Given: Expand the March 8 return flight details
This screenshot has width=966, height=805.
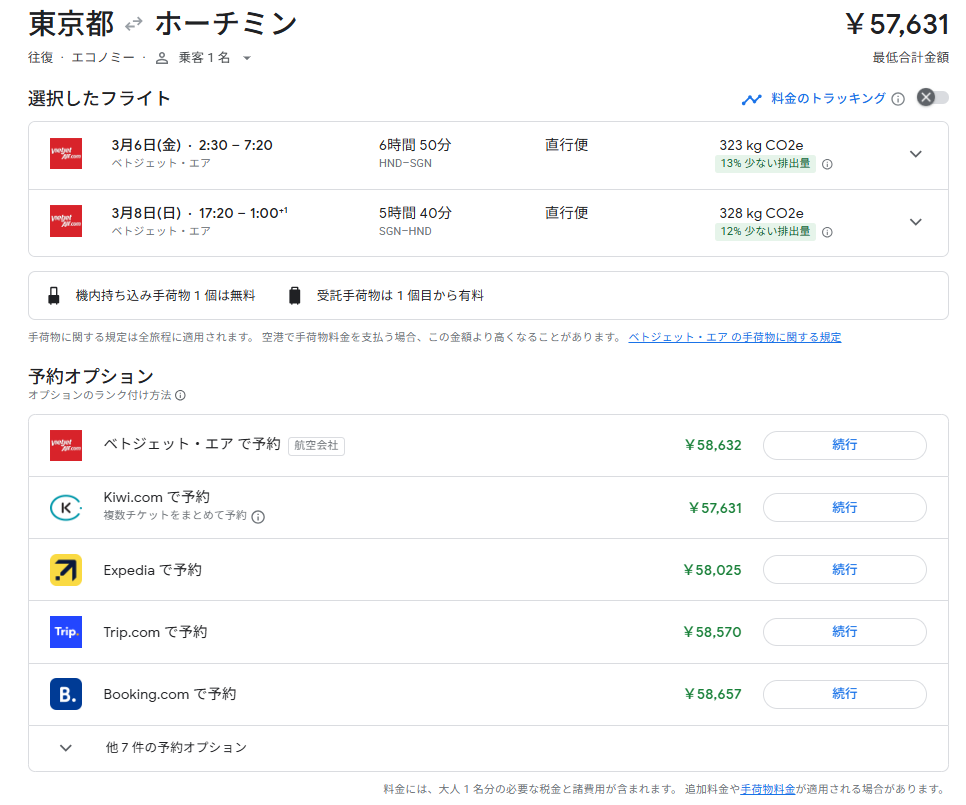Looking at the screenshot, I should [915, 222].
